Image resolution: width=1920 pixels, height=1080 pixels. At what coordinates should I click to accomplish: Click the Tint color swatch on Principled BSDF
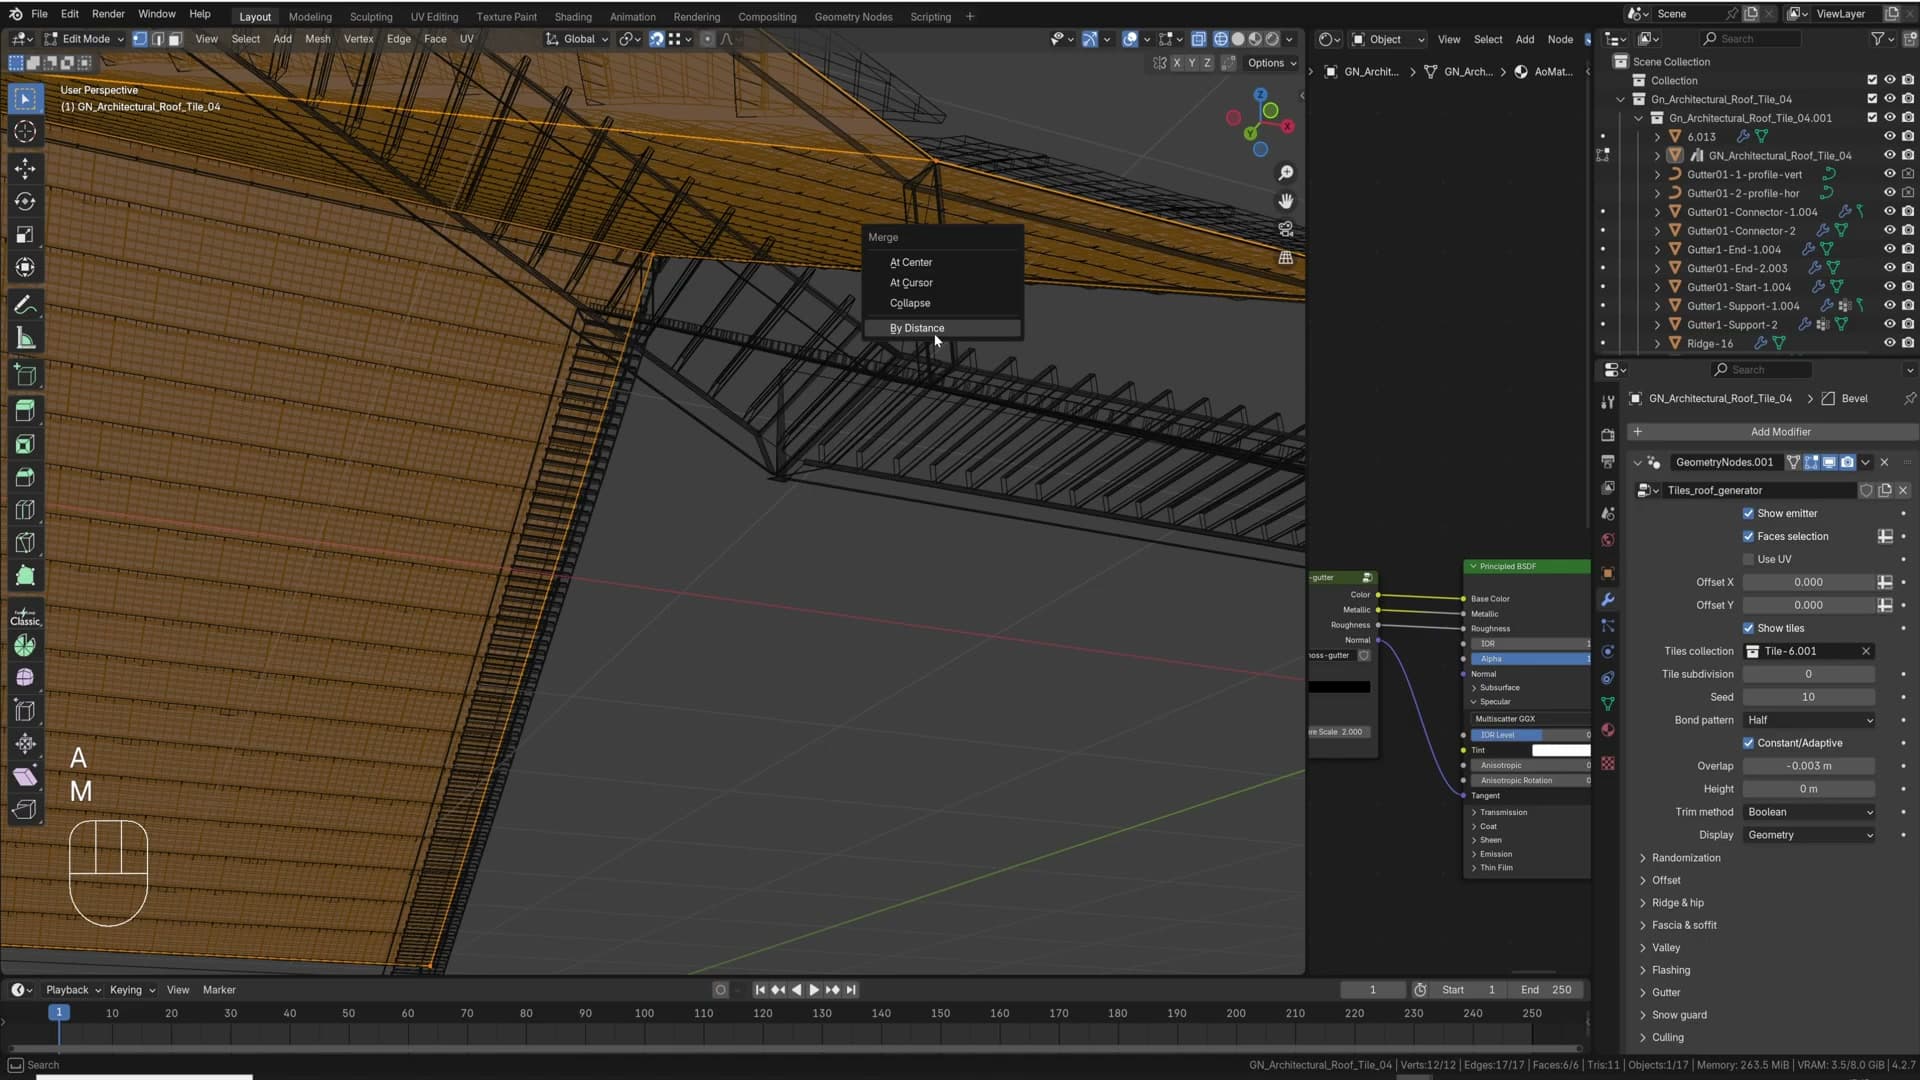(1560, 750)
